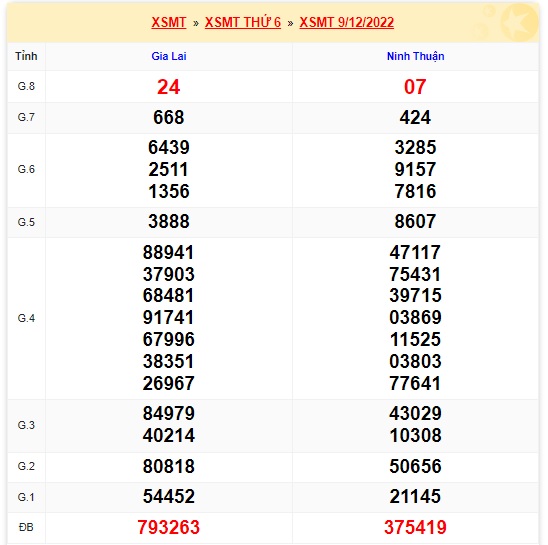Select G.4 number 37903
The height and width of the screenshot is (545, 548).
point(168,274)
